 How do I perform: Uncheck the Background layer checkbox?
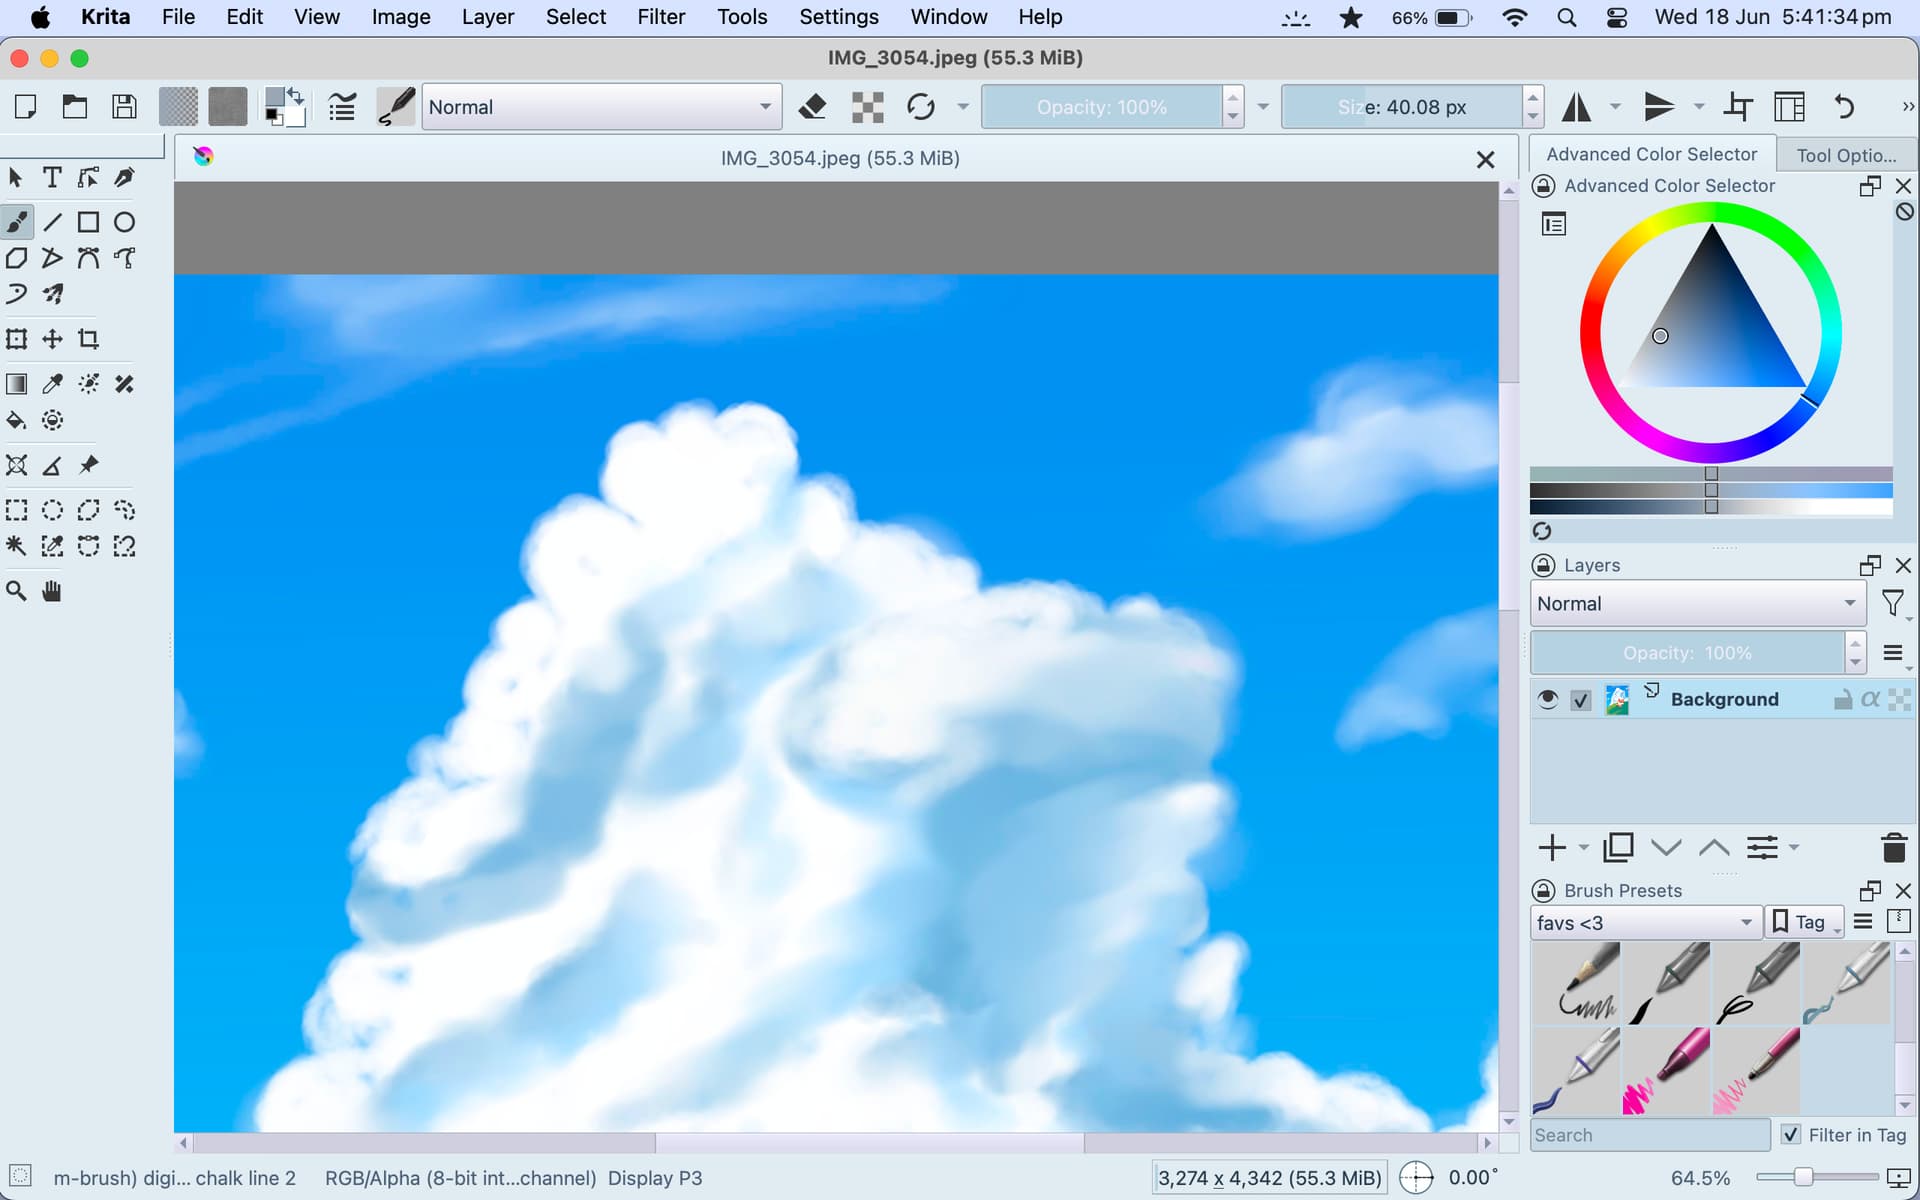pyautogui.click(x=1580, y=700)
